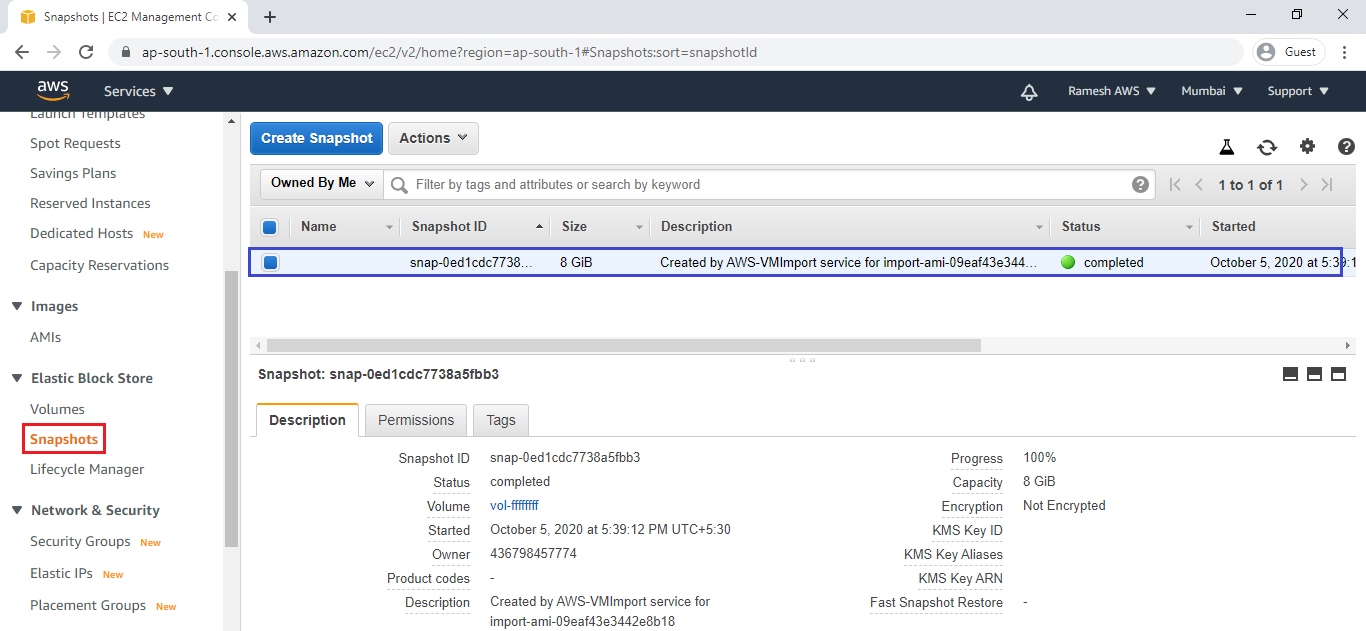Image resolution: width=1366 pixels, height=631 pixels.
Task: Open table settings gear icon
Action: [x=1307, y=147]
